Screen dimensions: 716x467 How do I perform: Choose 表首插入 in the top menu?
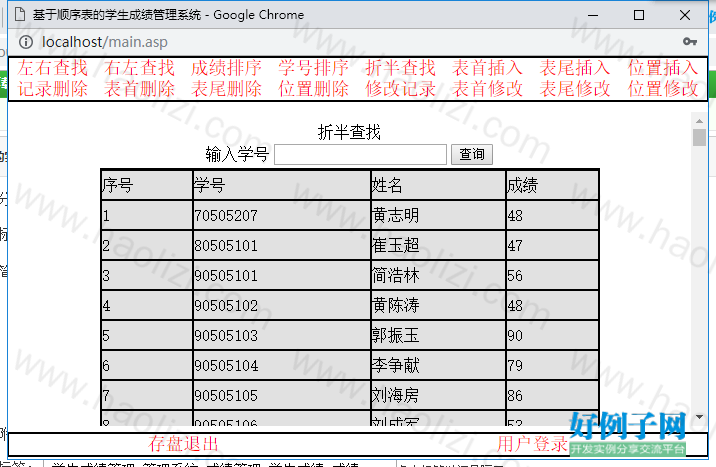click(x=488, y=68)
